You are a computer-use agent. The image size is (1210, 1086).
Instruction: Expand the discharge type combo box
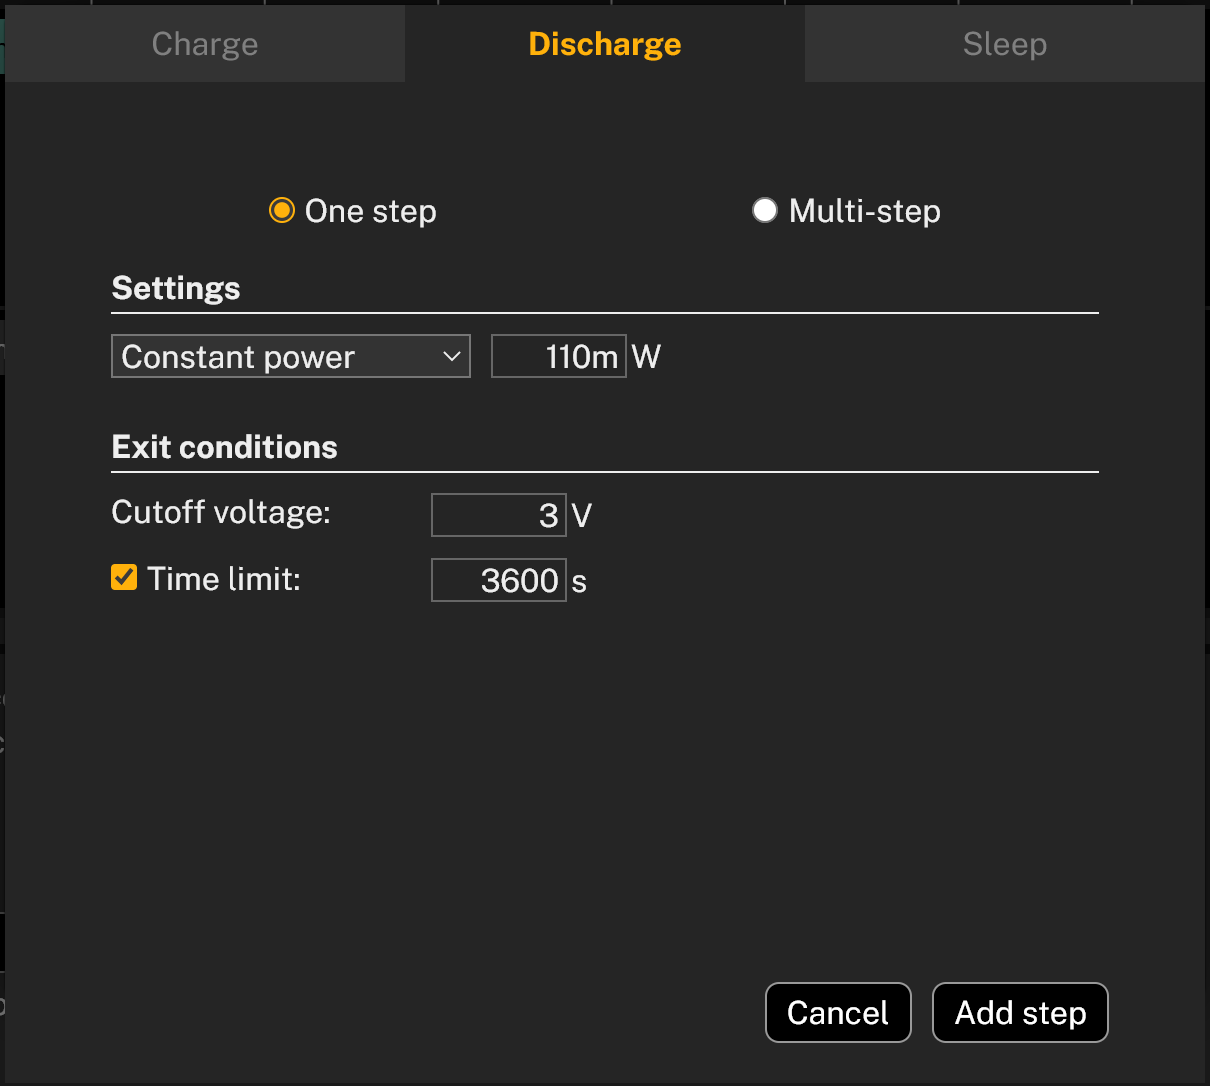(x=290, y=356)
